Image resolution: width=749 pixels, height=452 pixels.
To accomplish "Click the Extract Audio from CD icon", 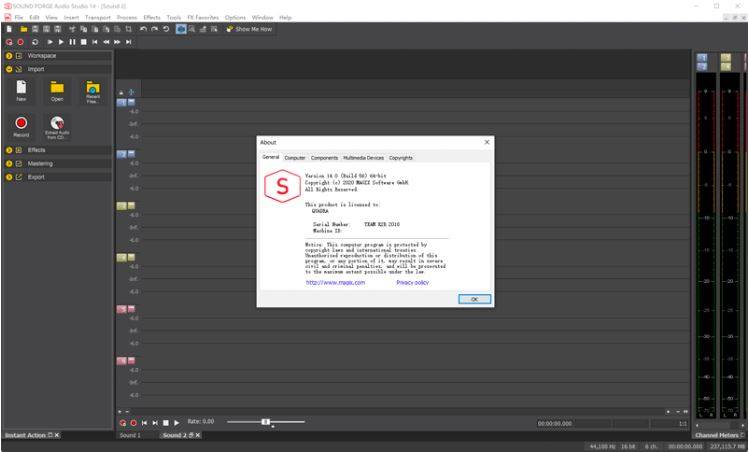I will 57,123.
